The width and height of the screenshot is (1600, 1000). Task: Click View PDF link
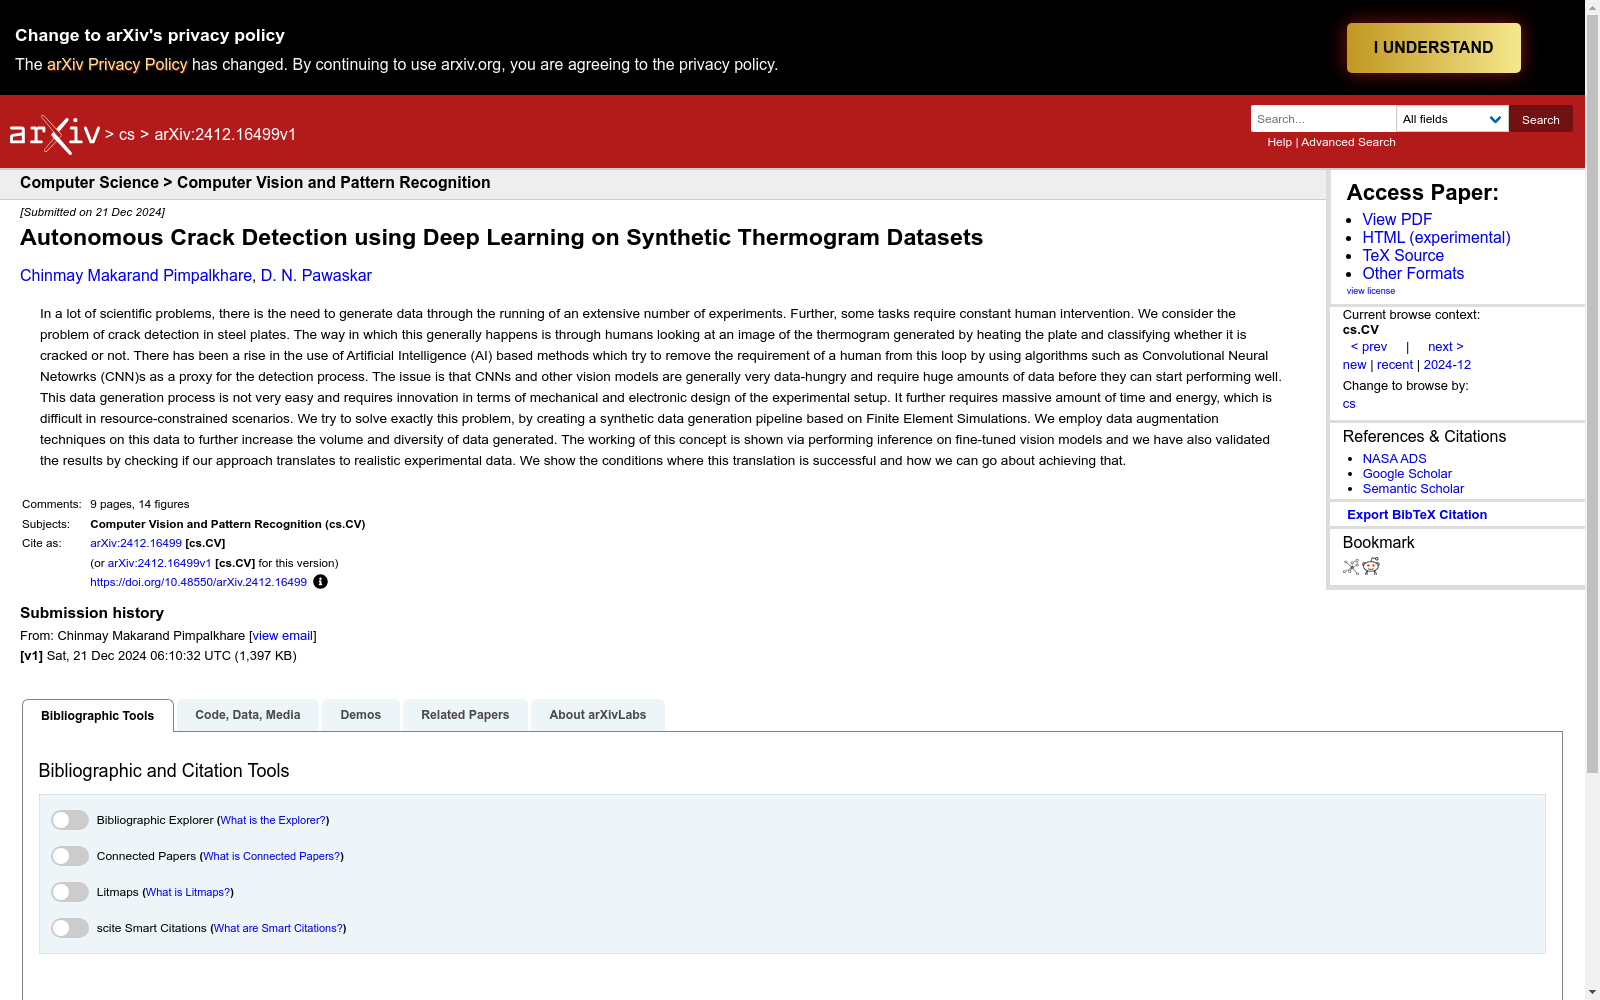(1397, 219)
